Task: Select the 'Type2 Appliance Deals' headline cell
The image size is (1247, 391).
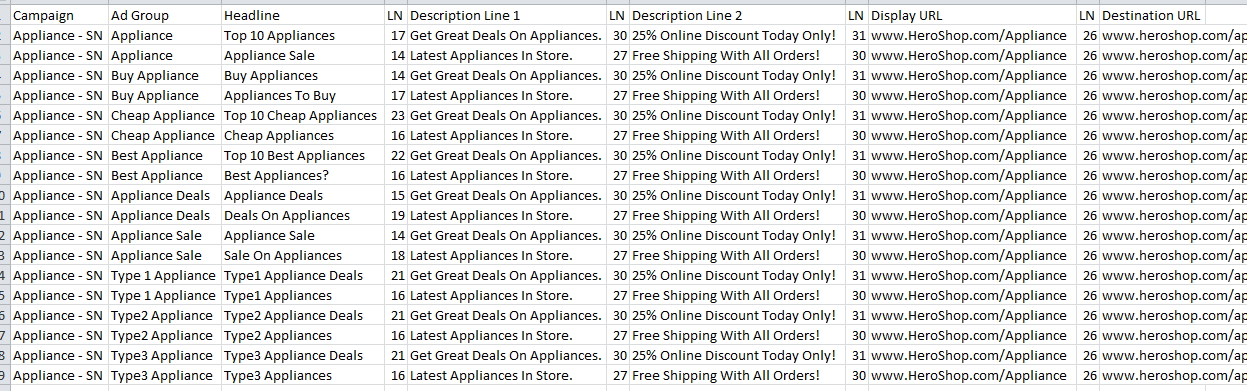Action: (x=302, y=316)
